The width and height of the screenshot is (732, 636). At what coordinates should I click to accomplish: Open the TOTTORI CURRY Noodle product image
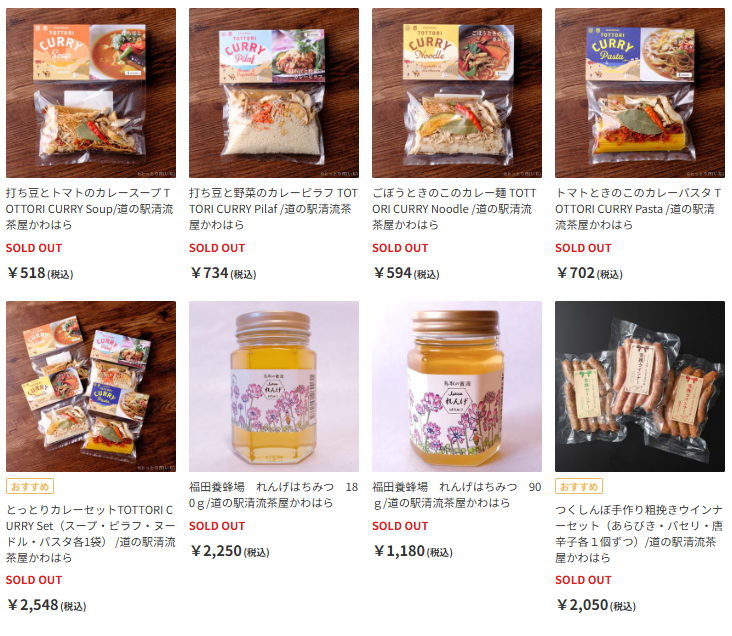point(457,93)
